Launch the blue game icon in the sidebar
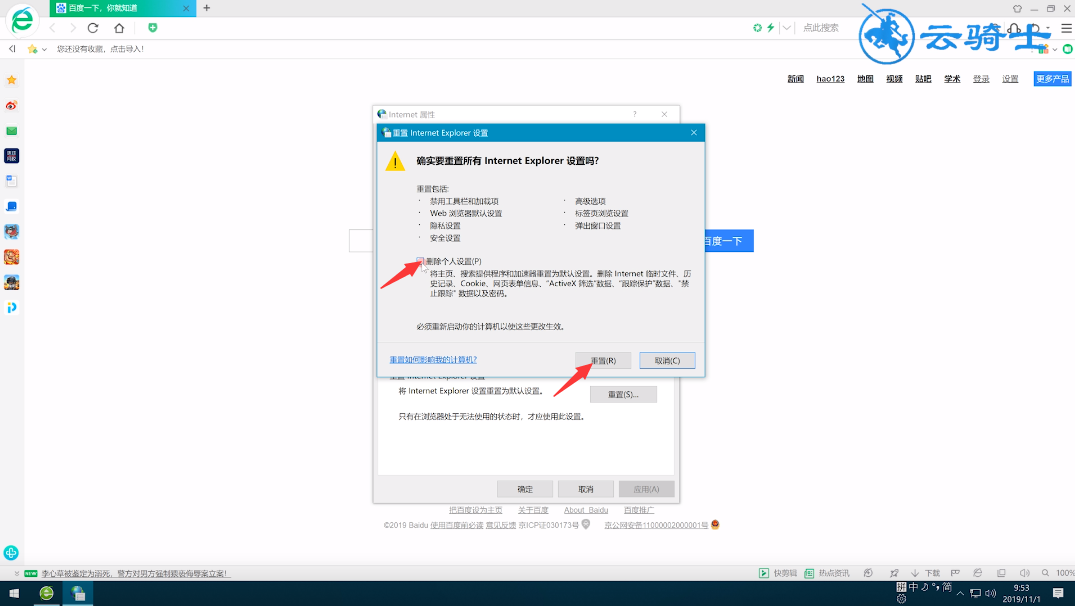This screenshot has height=606, width=1075. pyautogui.click(x=12, y=232)
